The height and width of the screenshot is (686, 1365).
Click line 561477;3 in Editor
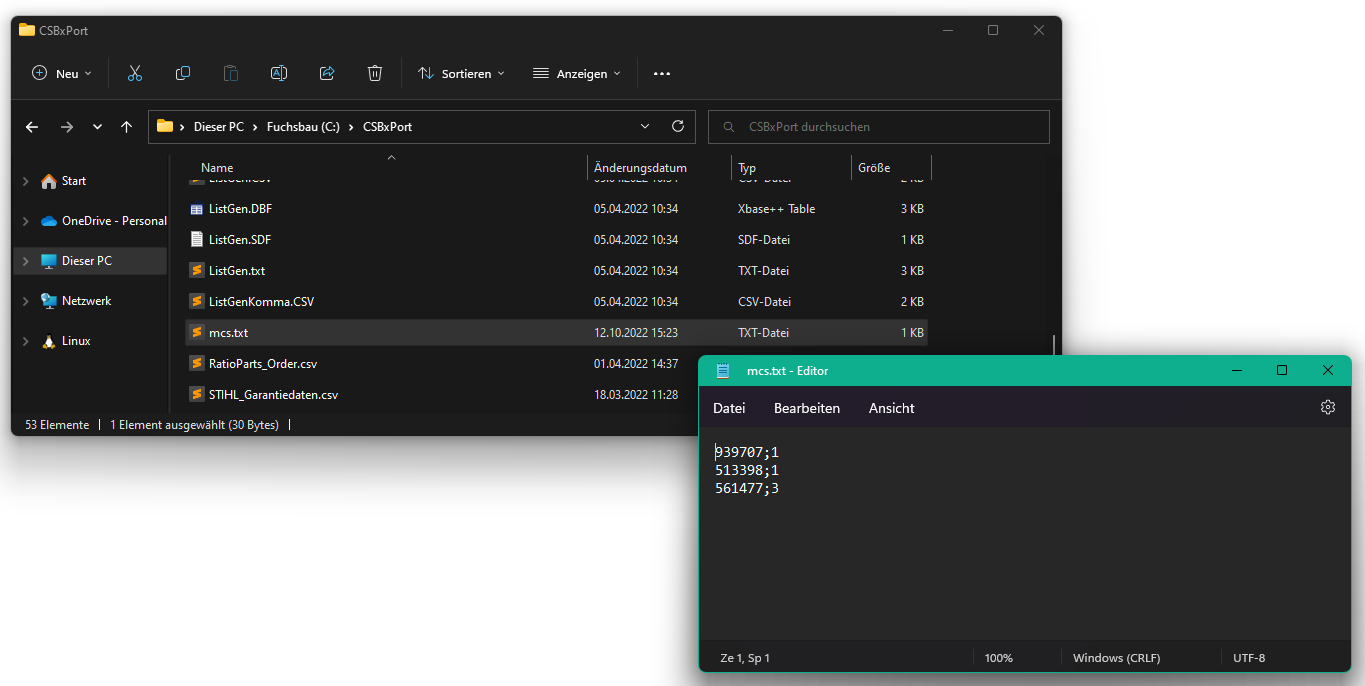point(747,488)
